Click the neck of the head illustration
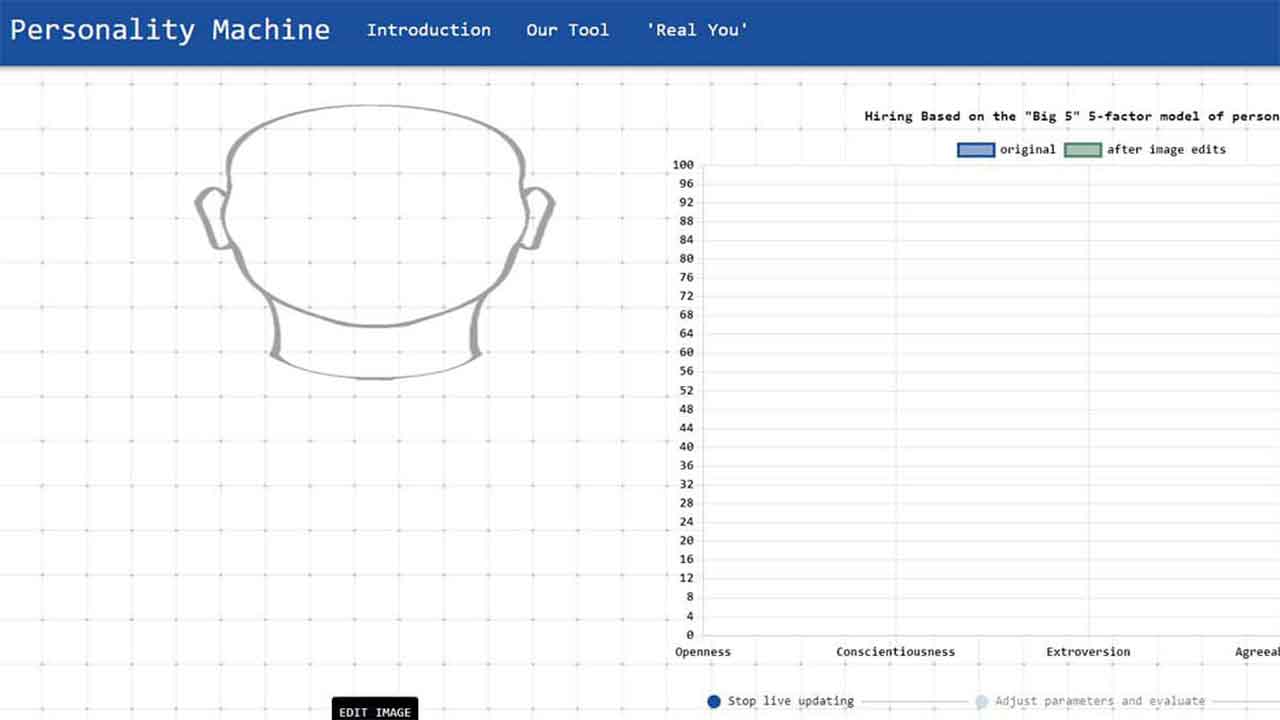1280x720 pixels. tap(375, 350)
